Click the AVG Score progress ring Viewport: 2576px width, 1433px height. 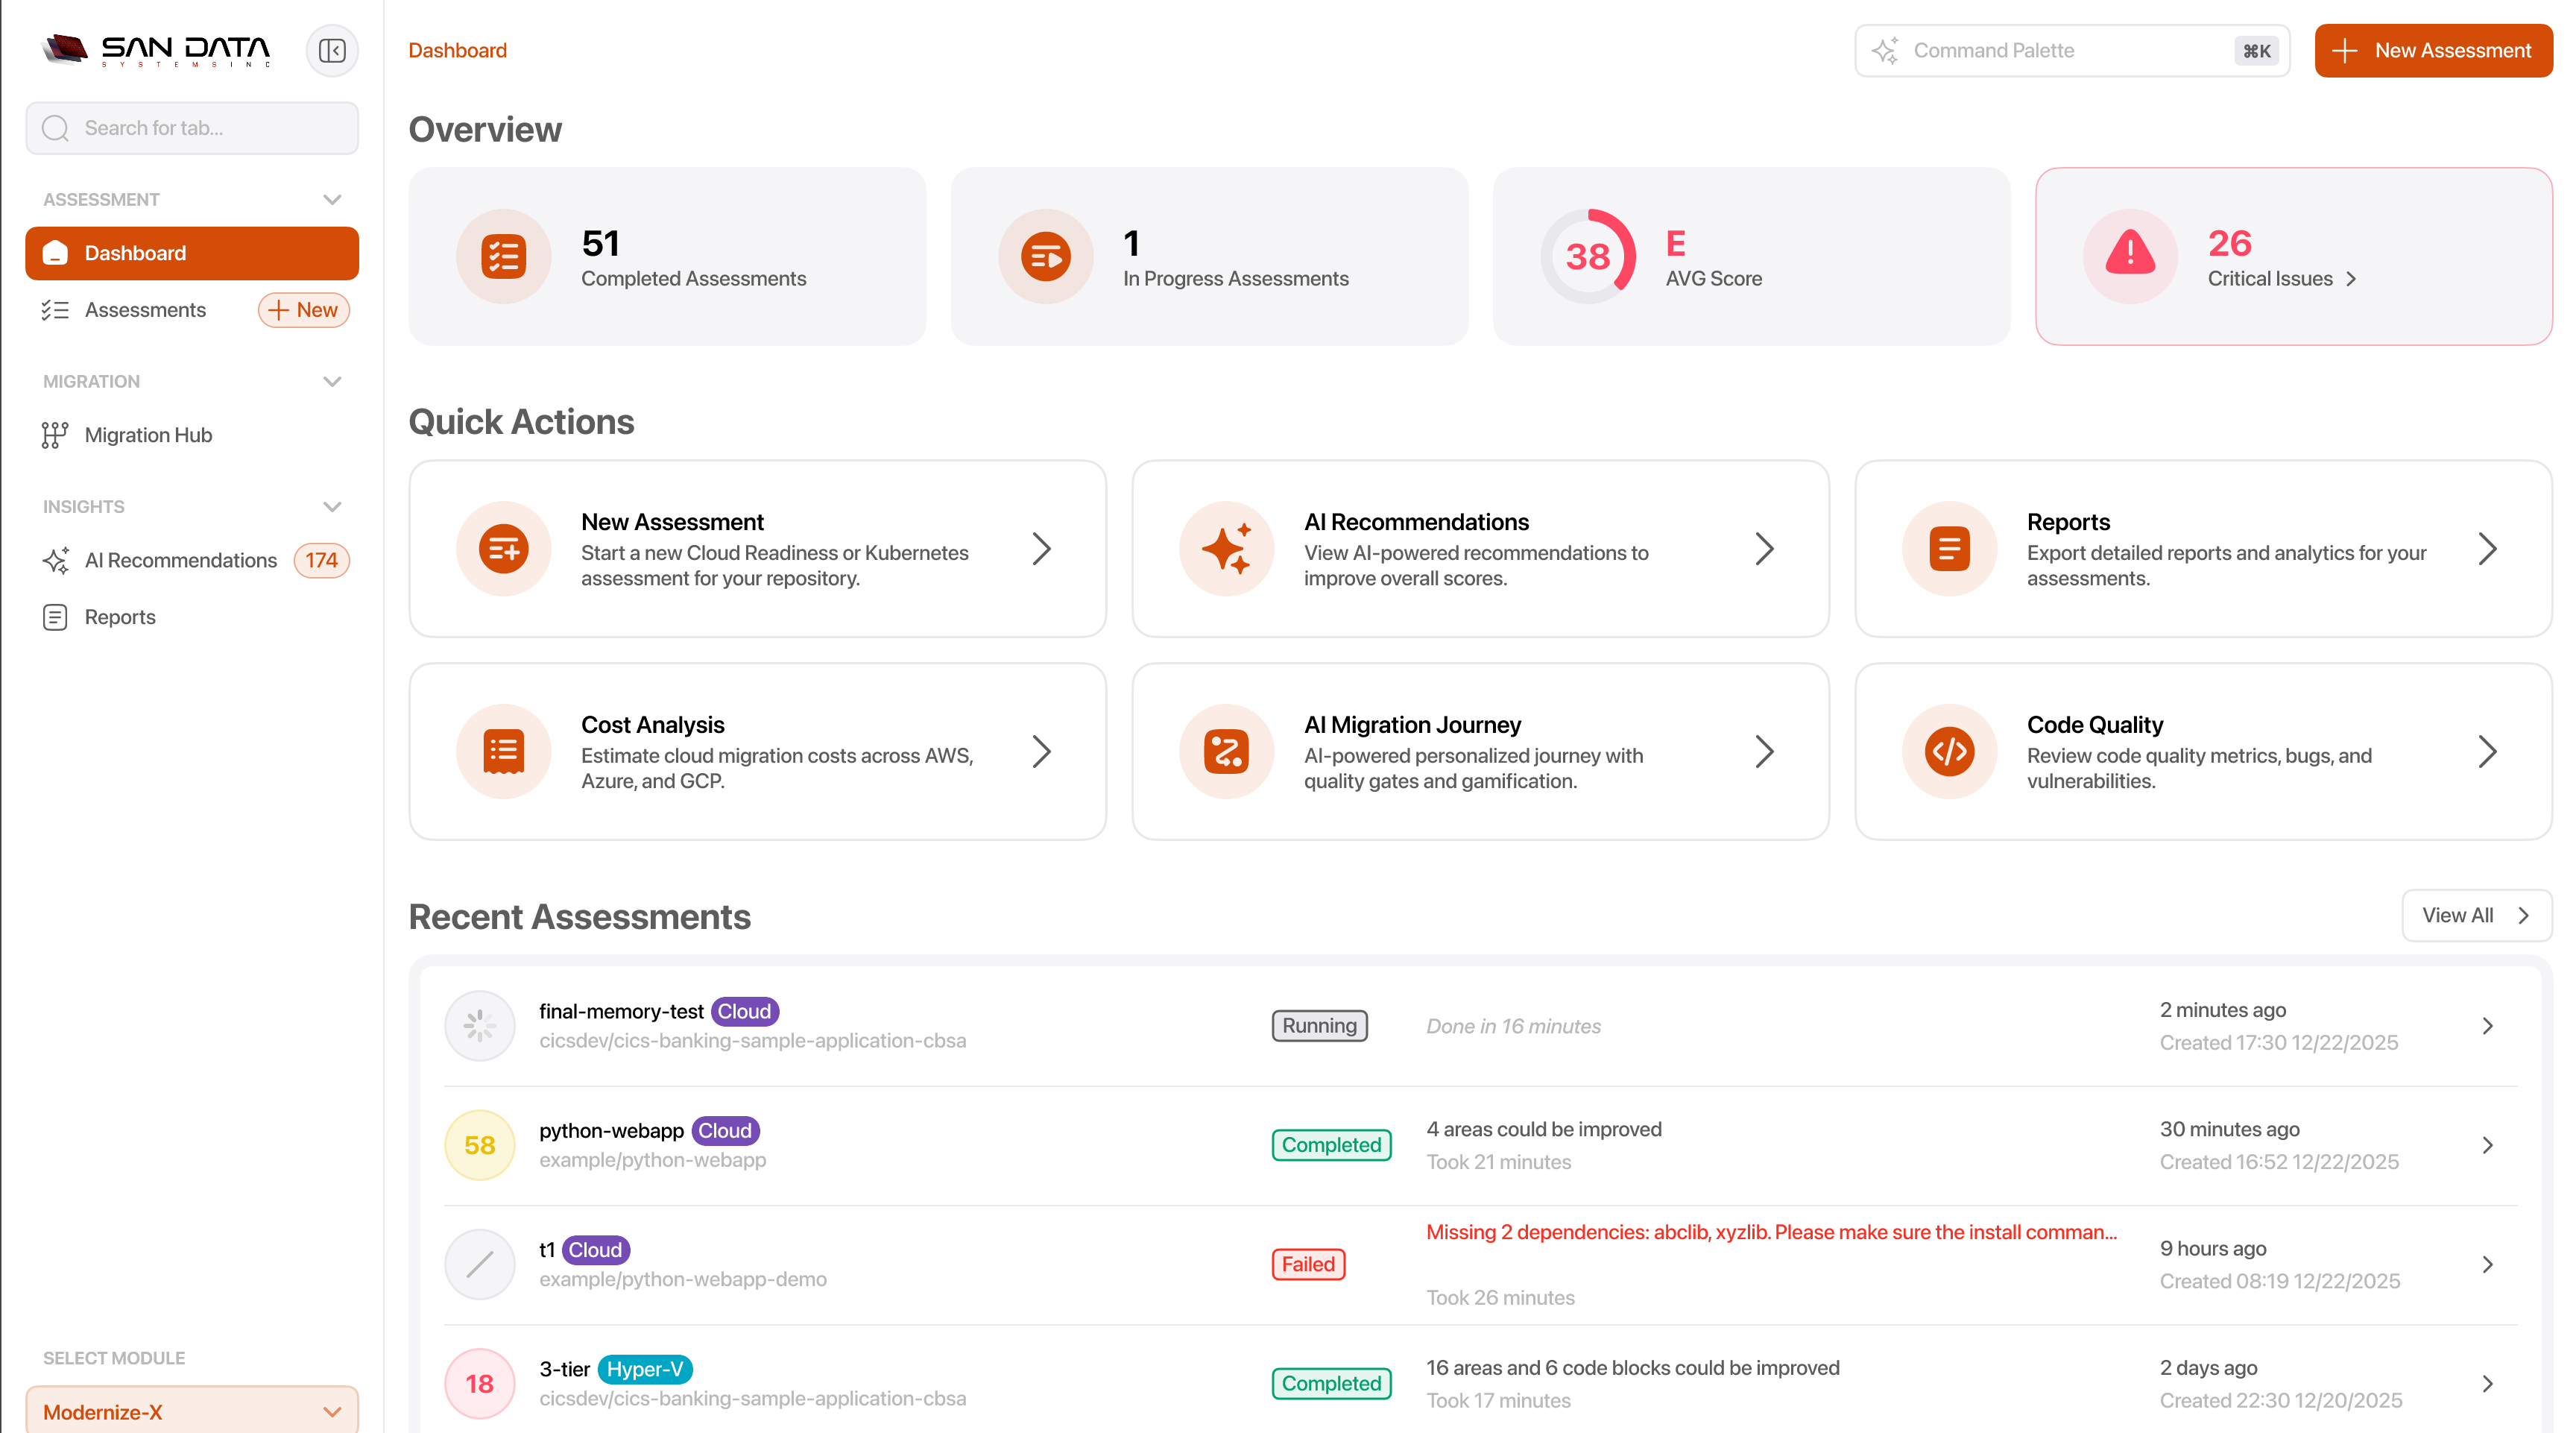pyautogui.click(x=1589, y=256)
